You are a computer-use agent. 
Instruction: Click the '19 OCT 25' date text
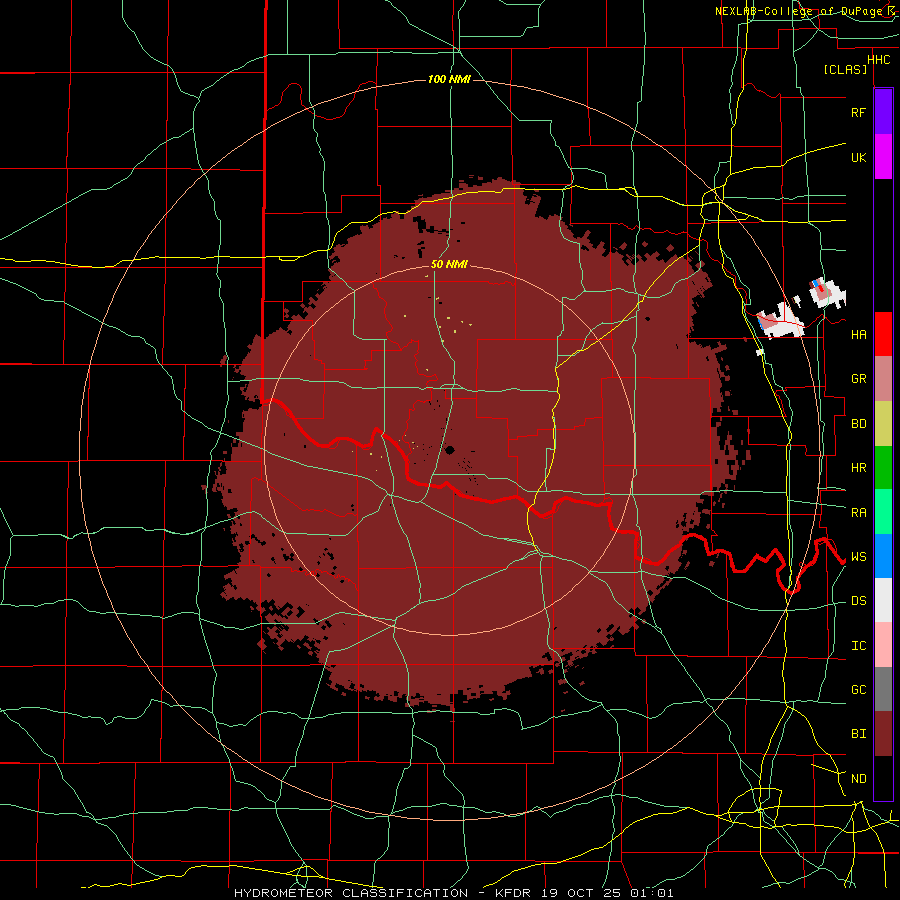point(582,893)
